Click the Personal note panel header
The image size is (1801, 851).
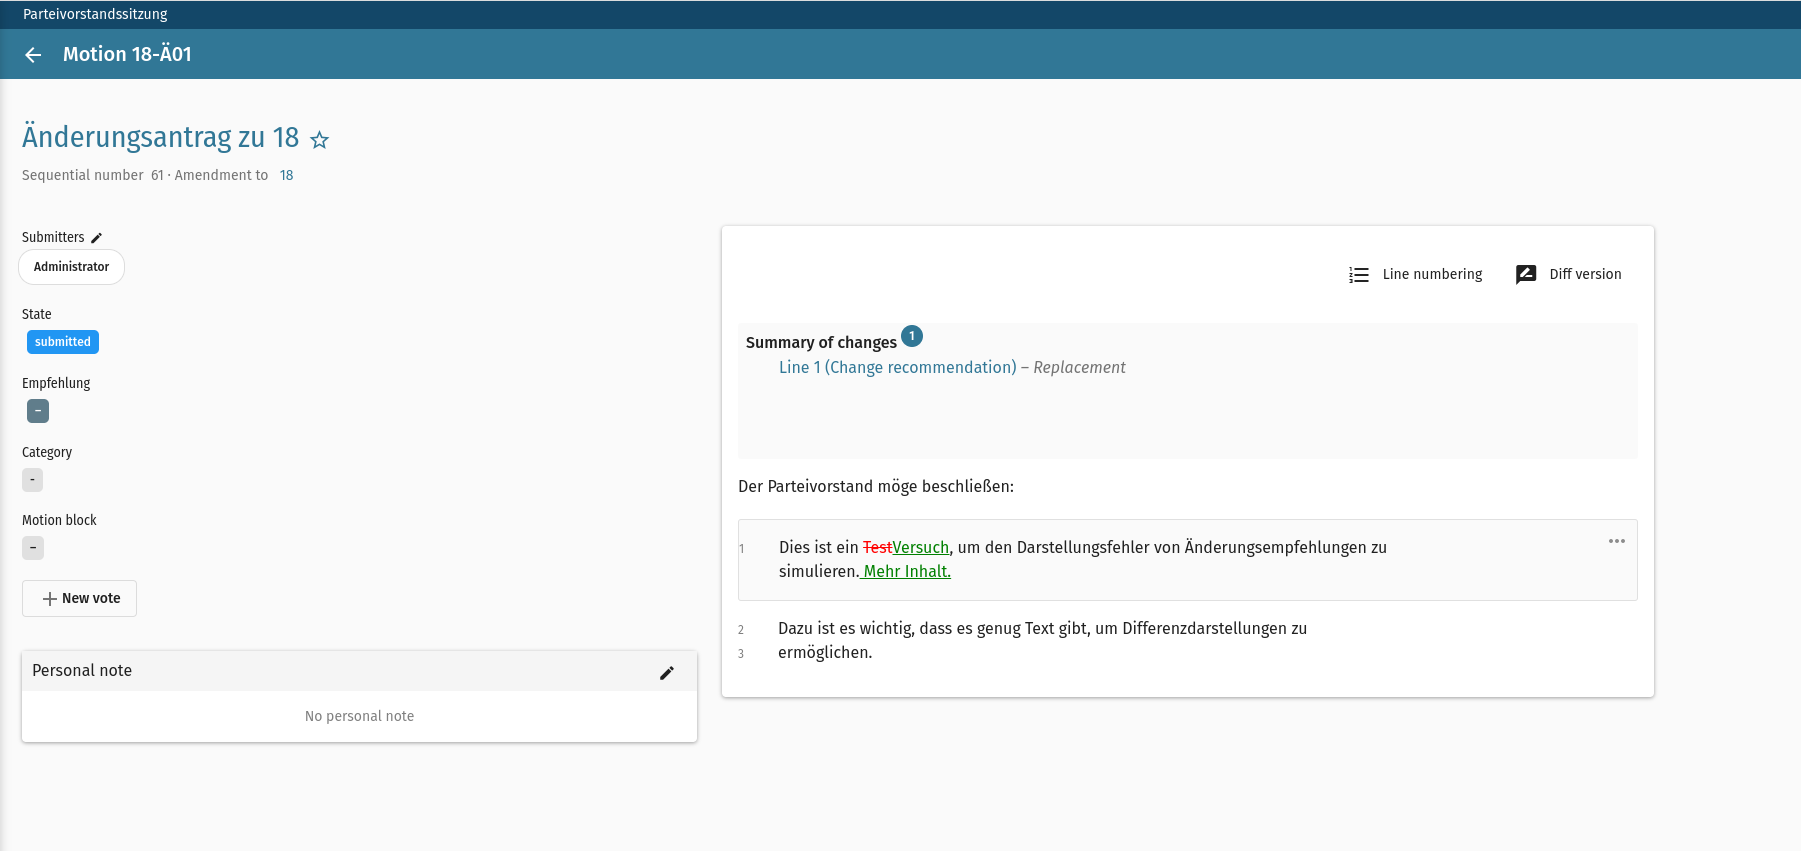(359, 671)
